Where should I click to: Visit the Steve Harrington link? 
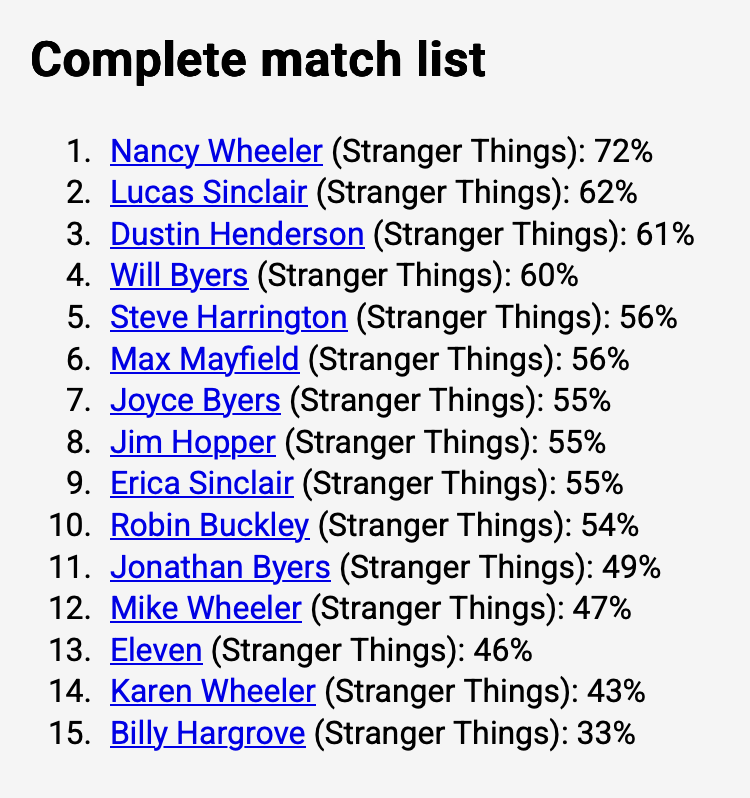click(x=228, y=317)
